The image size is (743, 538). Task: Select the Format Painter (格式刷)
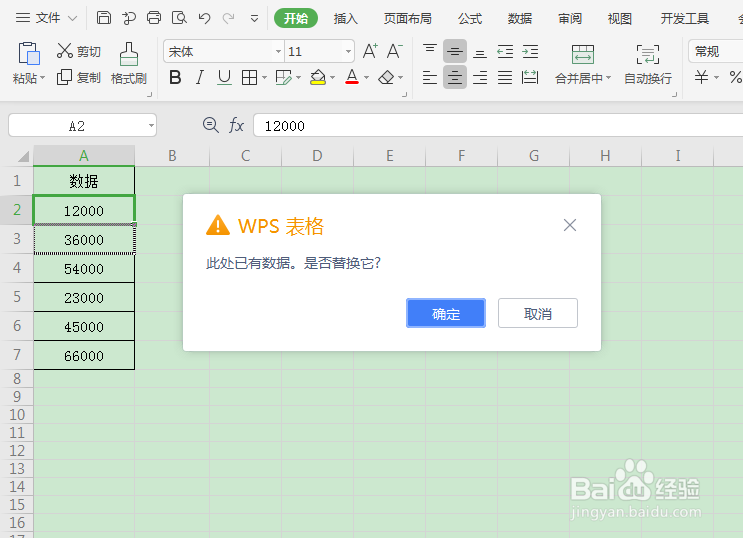click(128, 64)
